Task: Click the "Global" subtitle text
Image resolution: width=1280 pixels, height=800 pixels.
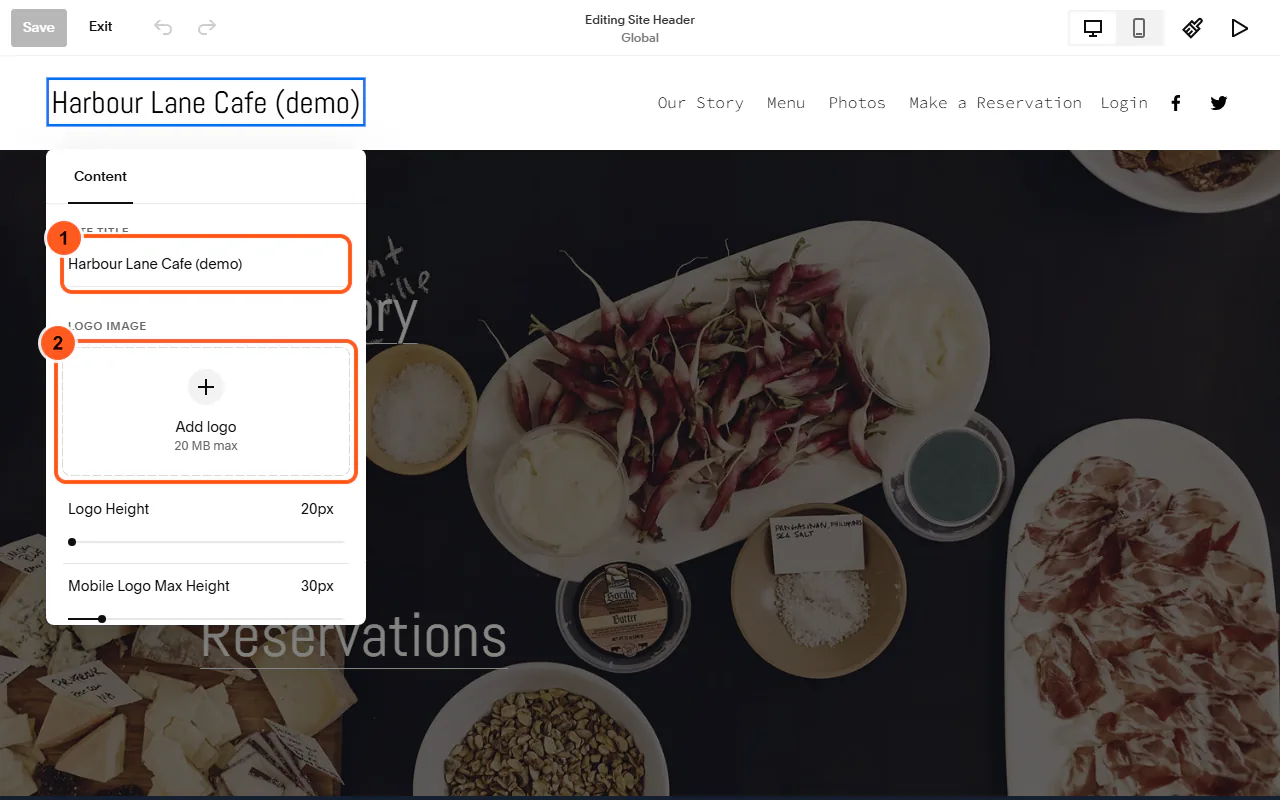Action: (640, 38)
